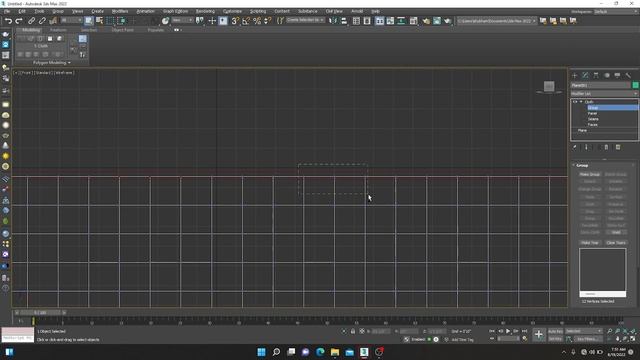
Task: Open the Modifier List dropdown
Action: tap(604, 94)
